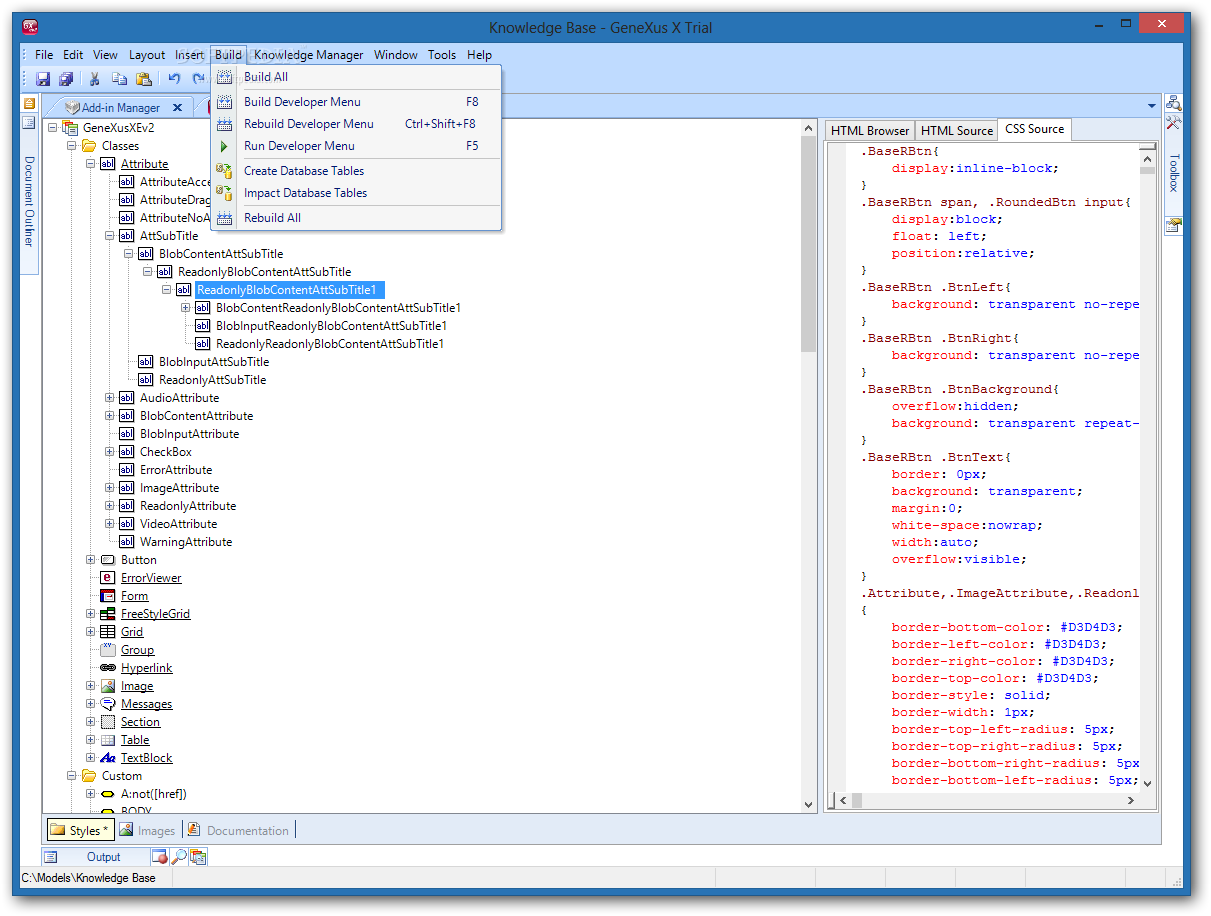
Task: Choose Run Developer Menu
Action: pyautogui.click(x=356, y=146)
